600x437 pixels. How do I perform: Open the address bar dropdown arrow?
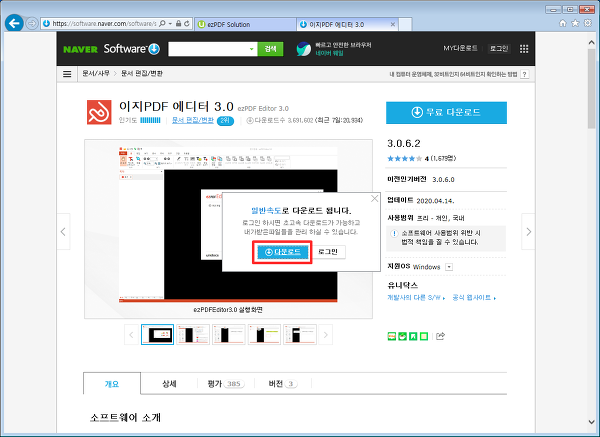click(x=170, y=24)
